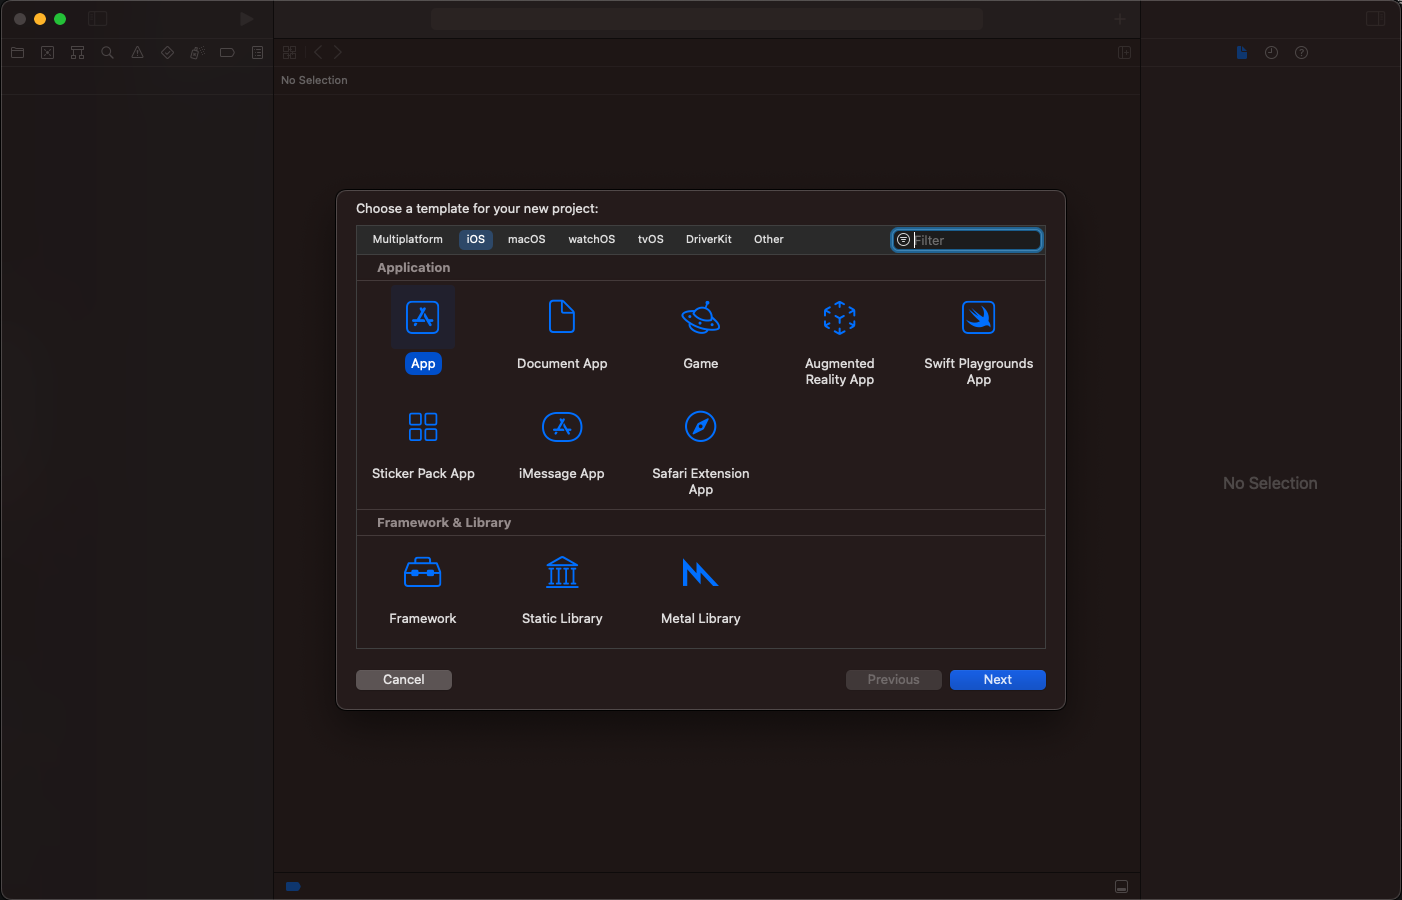Switch to the DriverKit tab

[709, 240]
